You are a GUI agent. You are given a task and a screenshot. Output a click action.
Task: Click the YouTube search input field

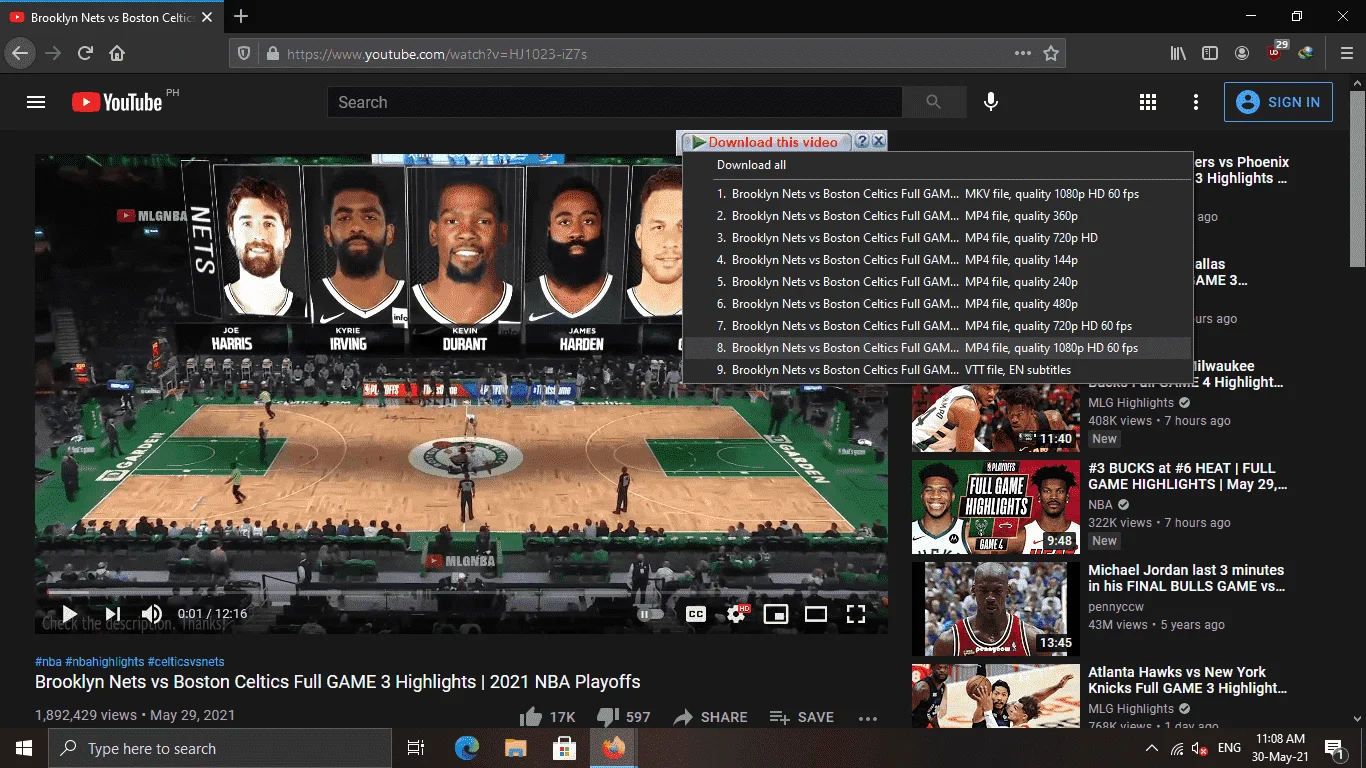[615, 102]
